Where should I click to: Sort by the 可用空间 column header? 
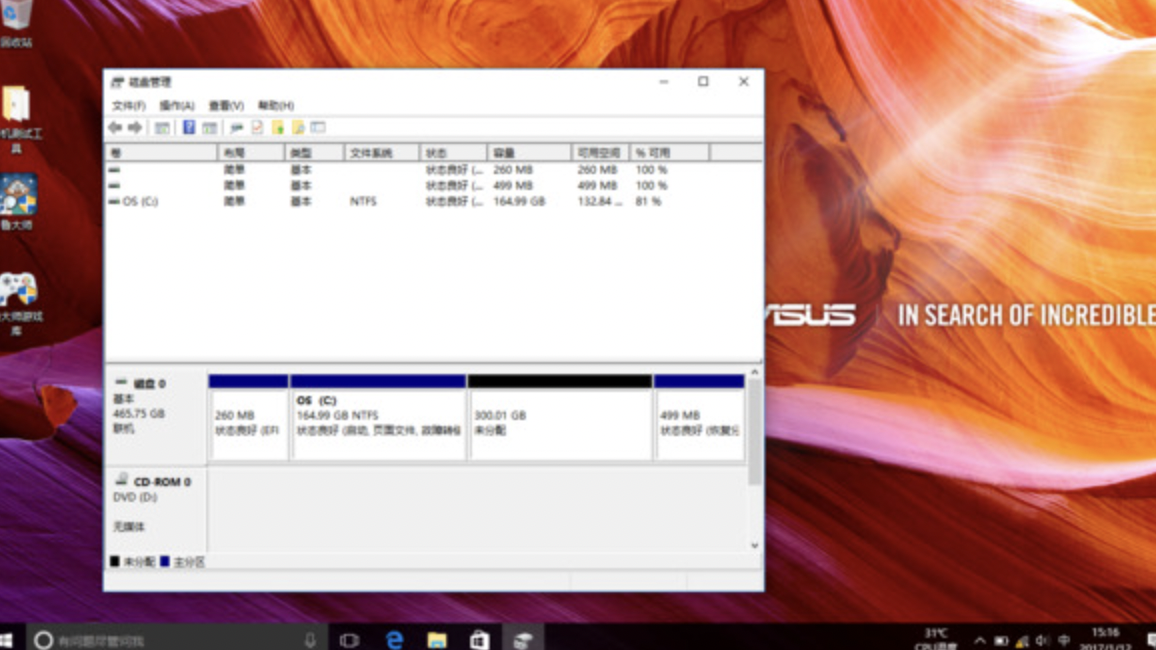click(x=601, y=153)
